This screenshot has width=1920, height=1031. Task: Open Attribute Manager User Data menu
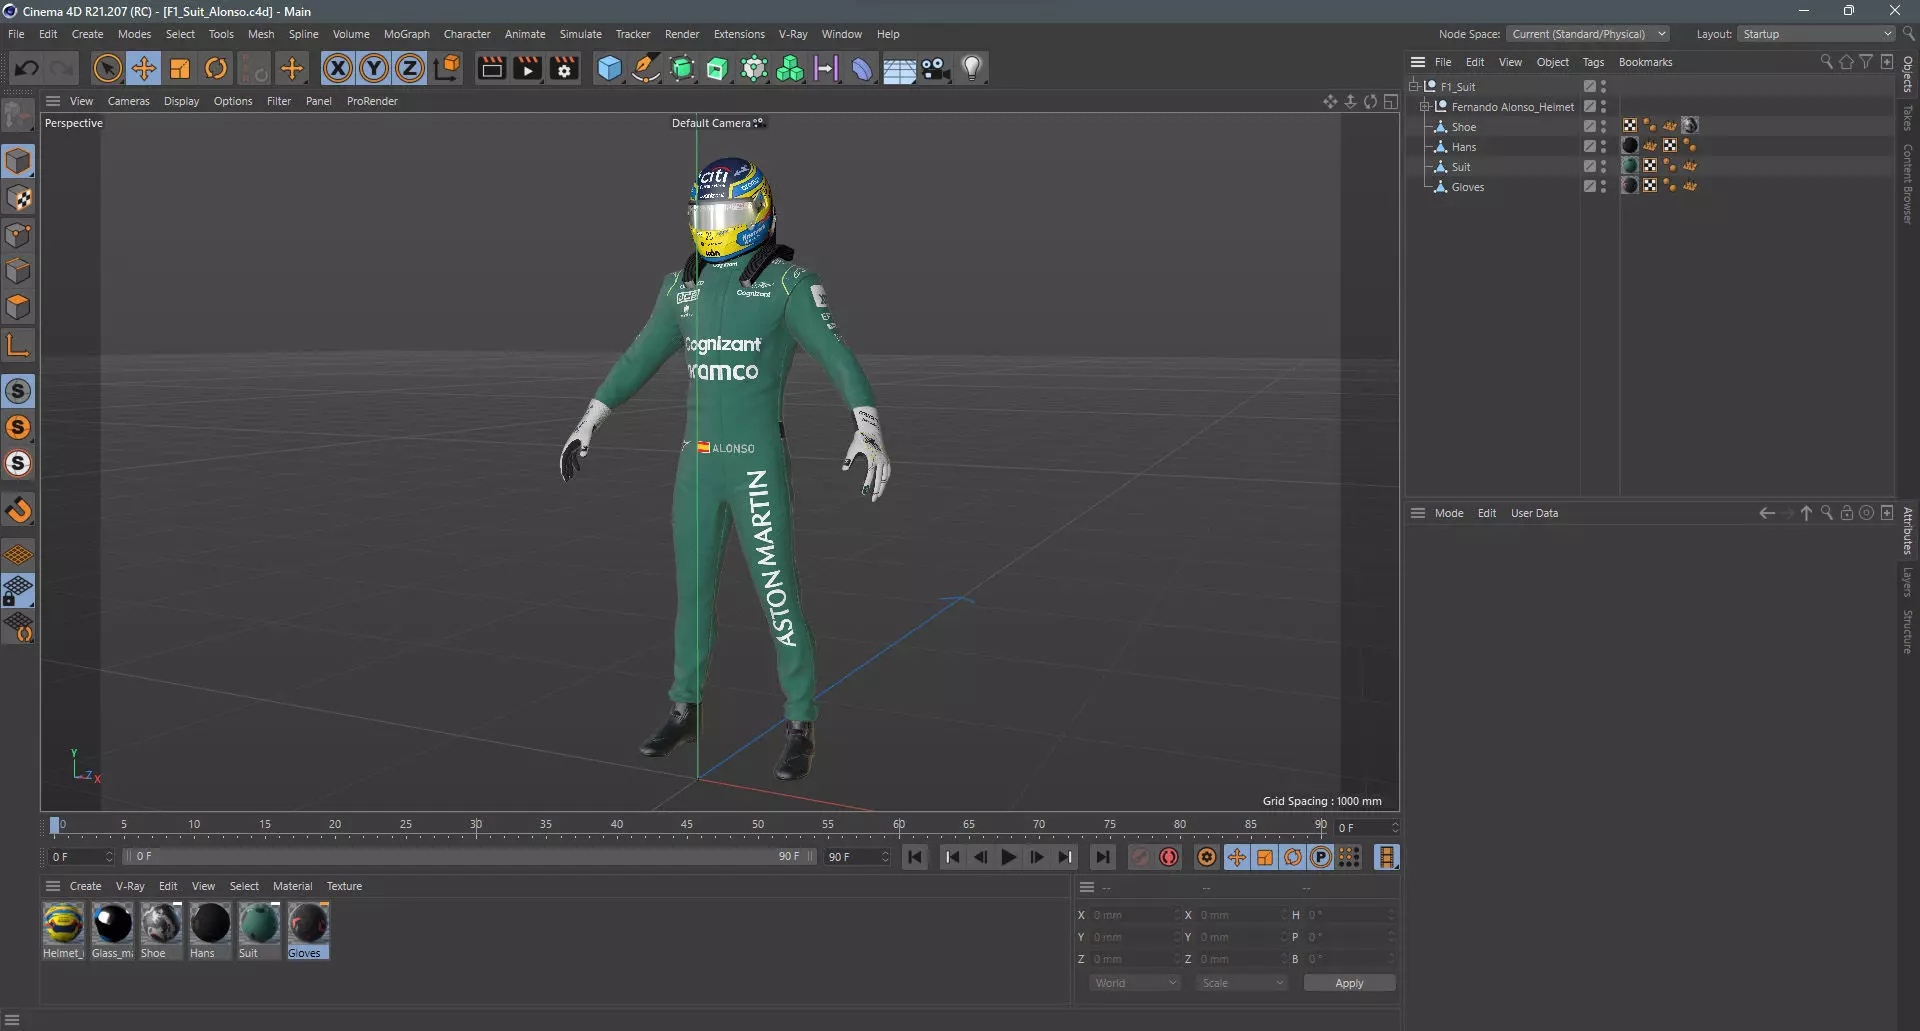click(x=1534, y=513)
